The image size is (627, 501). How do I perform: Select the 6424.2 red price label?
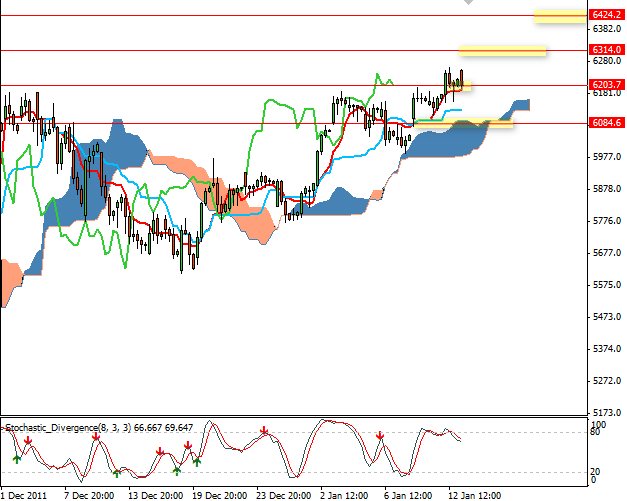(607, 15)
